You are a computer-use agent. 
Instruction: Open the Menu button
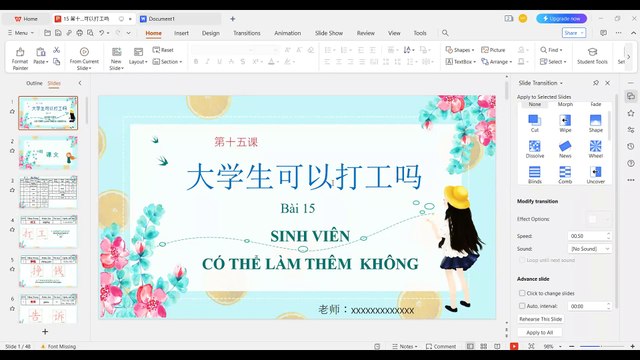pos(20,33)
